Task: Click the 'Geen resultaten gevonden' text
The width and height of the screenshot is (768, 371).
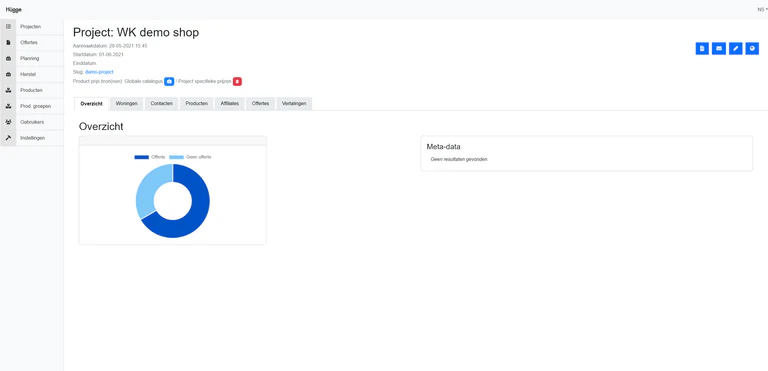Action: point(459,159)
